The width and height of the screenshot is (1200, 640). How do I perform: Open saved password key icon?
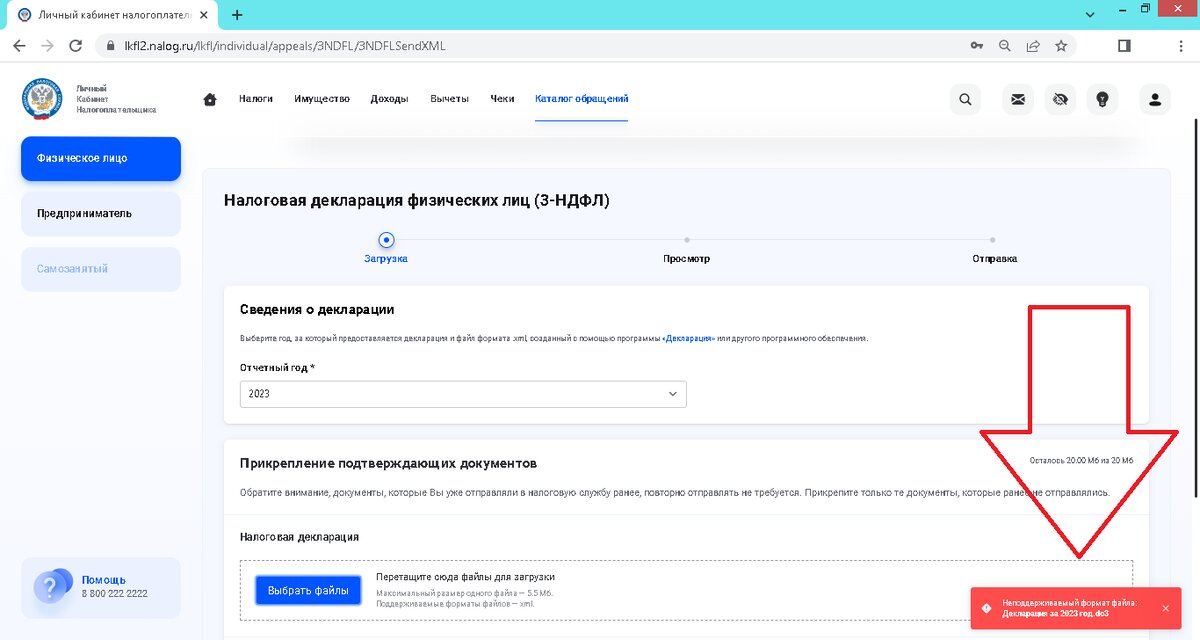(x=977, y=46)
